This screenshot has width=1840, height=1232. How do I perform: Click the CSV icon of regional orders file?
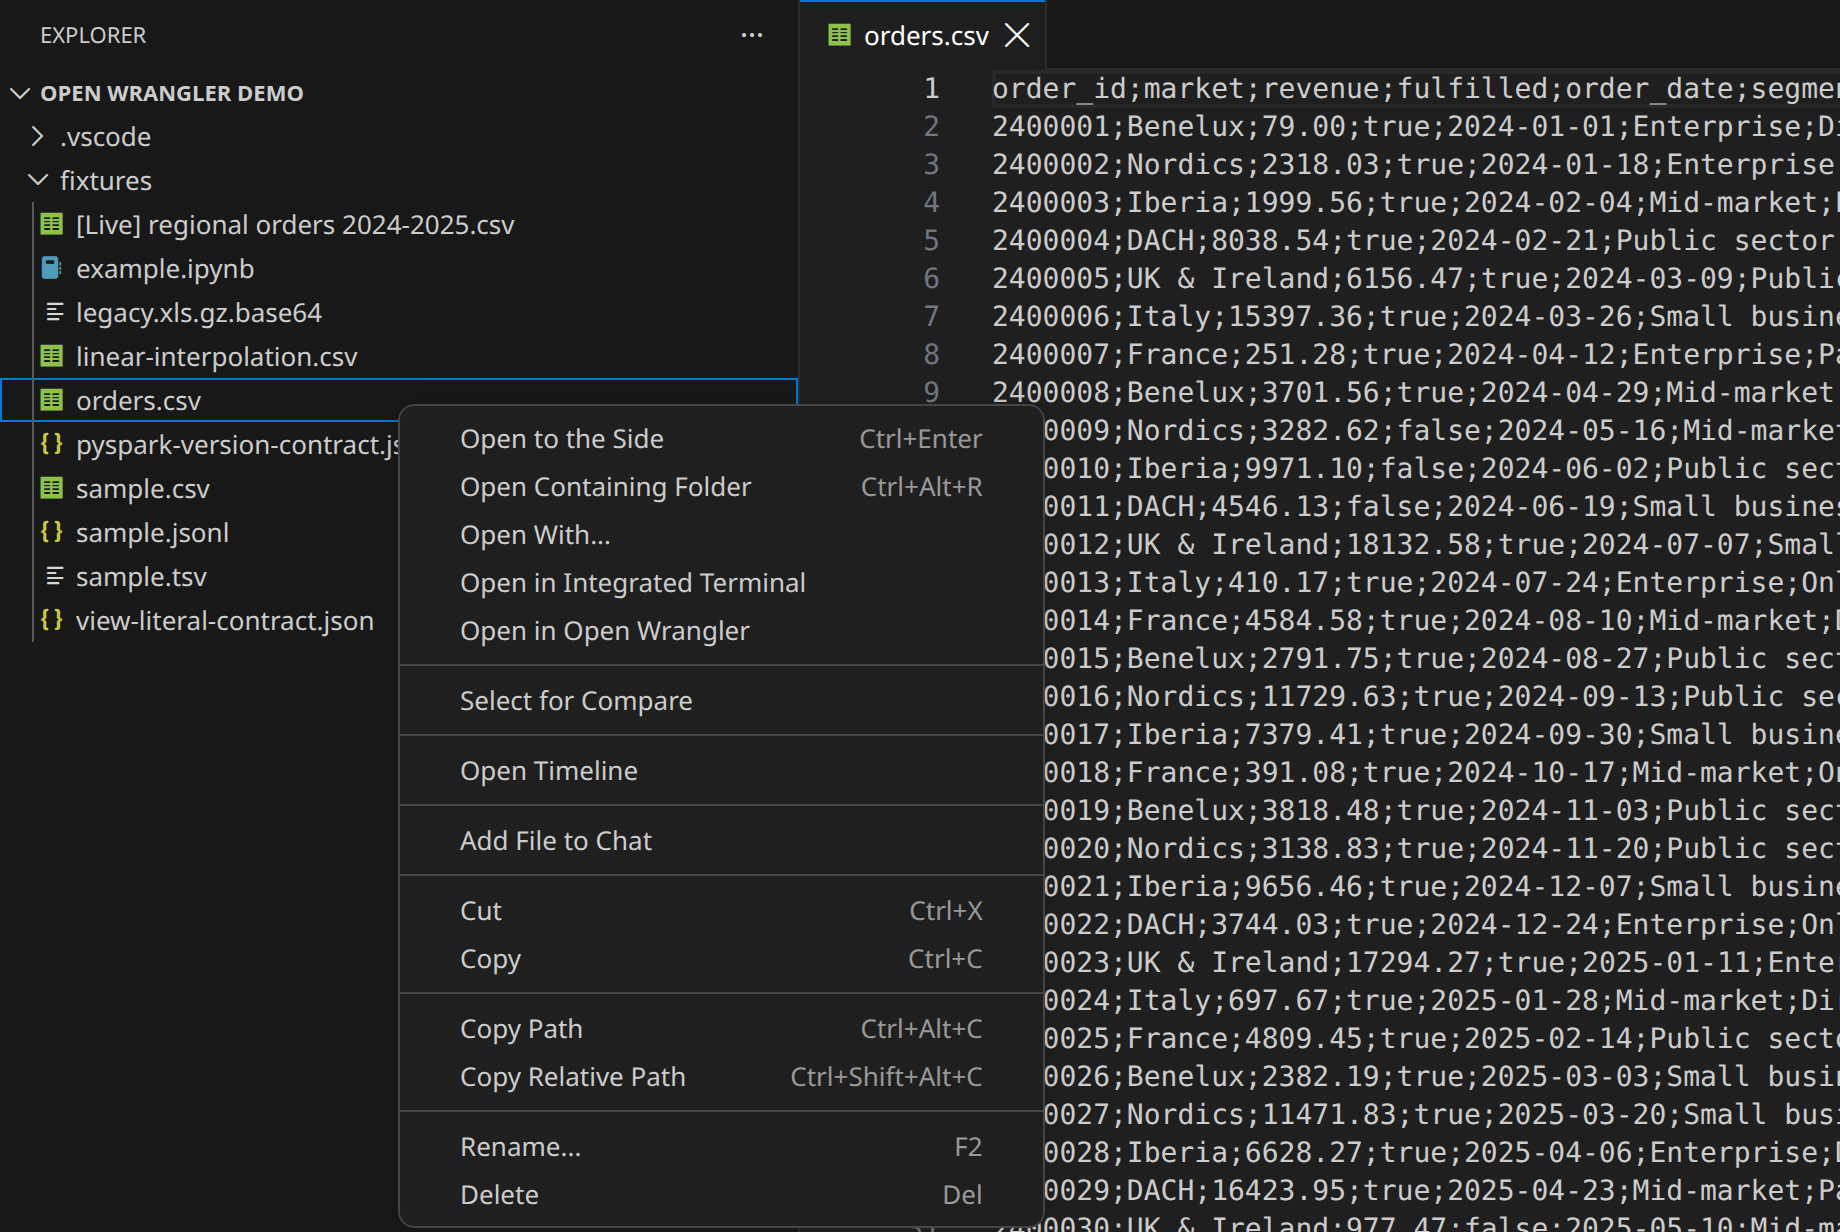pos(52,224)
